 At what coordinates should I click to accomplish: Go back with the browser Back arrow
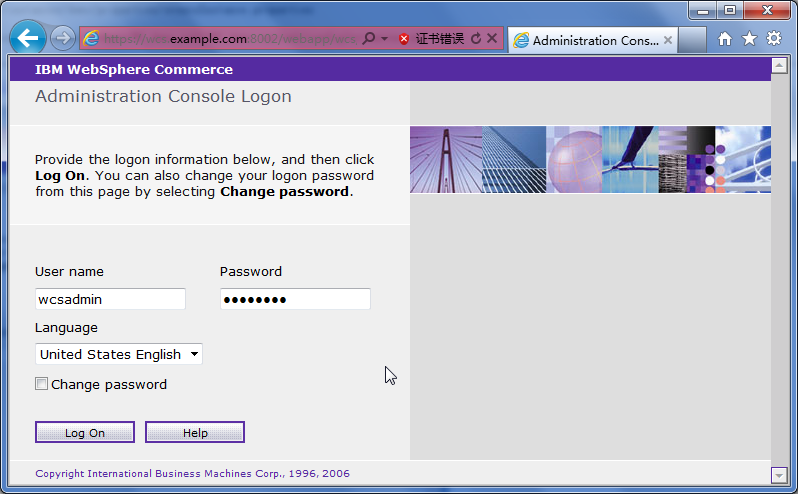coord(27,38)
